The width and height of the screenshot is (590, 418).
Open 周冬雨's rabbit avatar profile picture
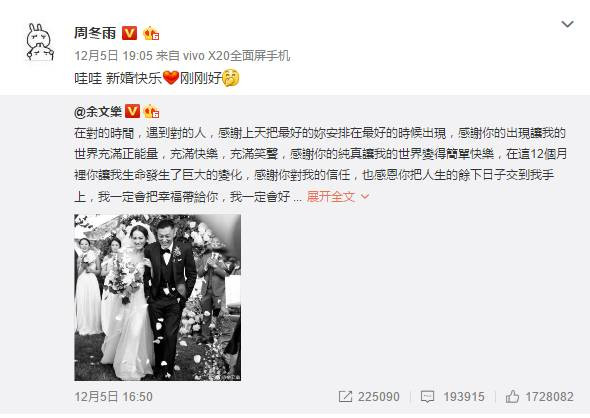[40, 42]
